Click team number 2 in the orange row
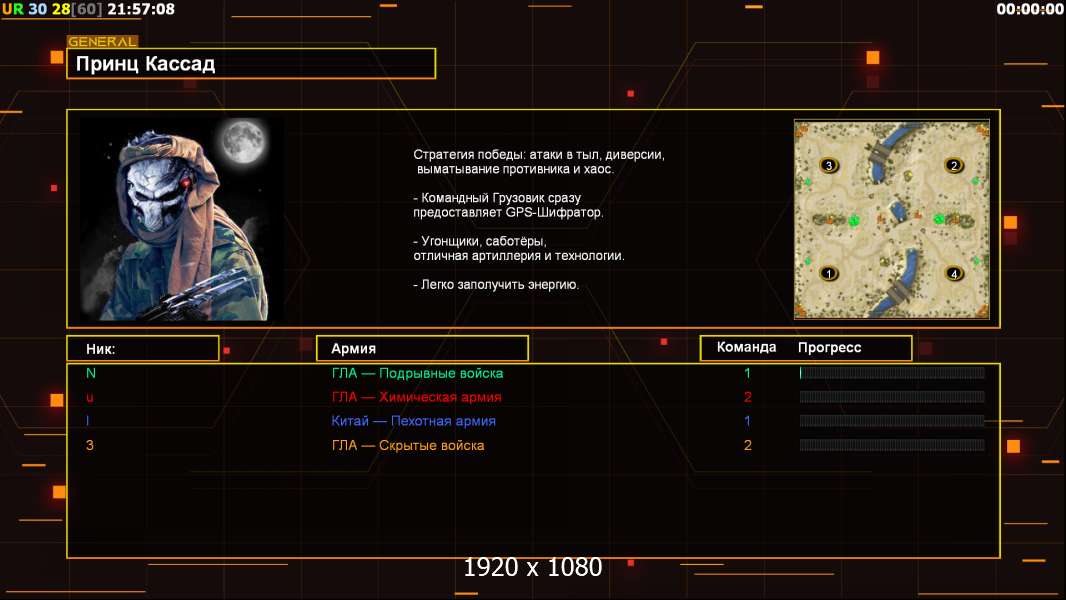1066x600 pixels. tap(747, 445)
